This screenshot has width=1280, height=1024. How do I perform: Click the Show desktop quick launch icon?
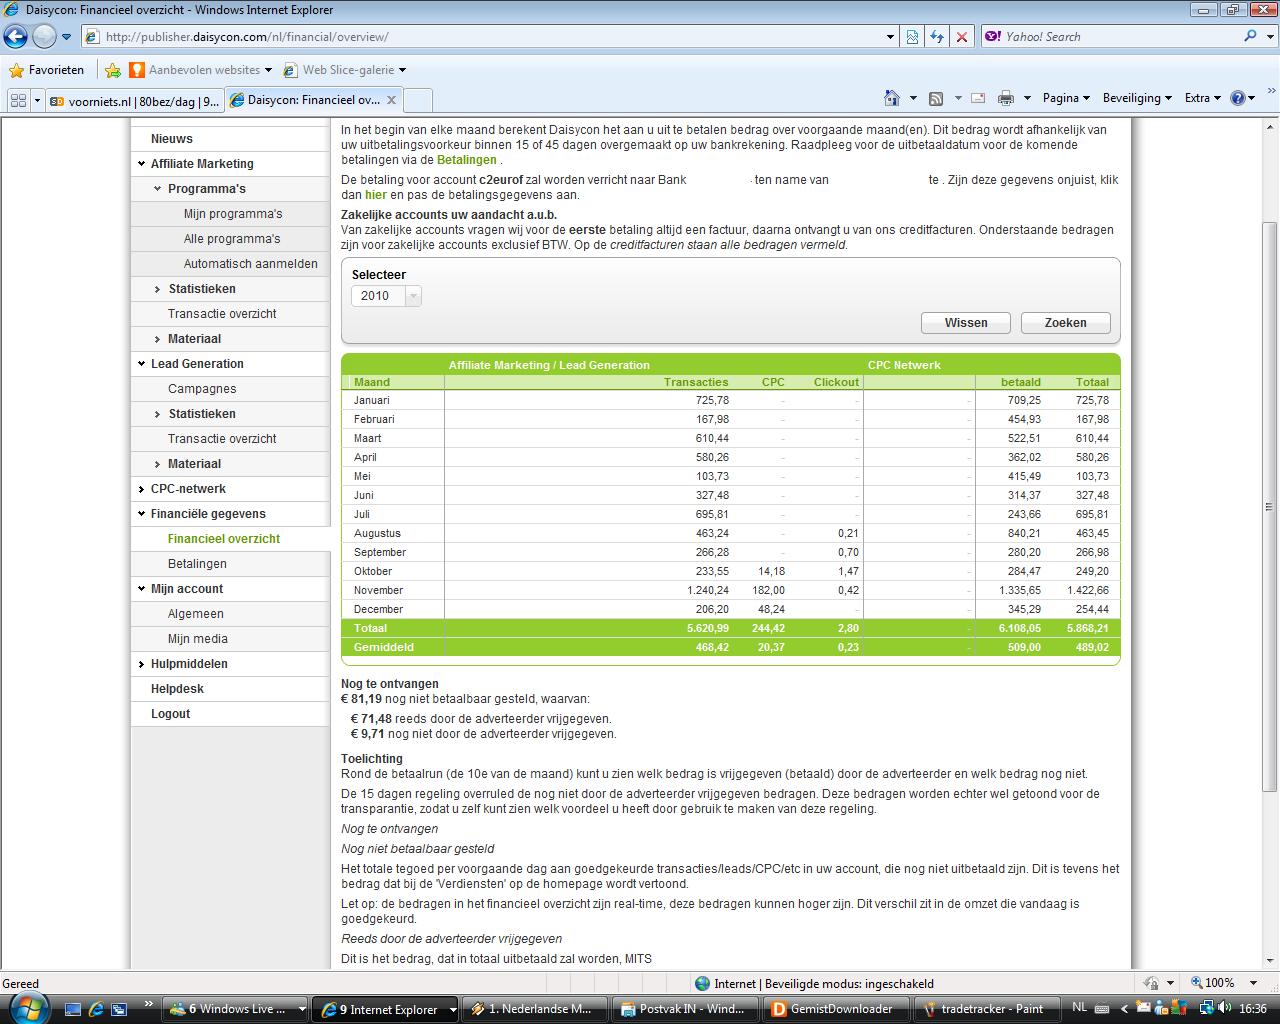click(74, 1009)
